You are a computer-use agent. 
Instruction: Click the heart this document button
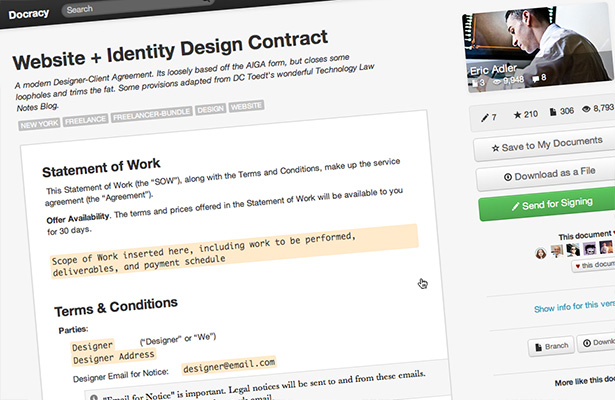(x=593, y=265)
